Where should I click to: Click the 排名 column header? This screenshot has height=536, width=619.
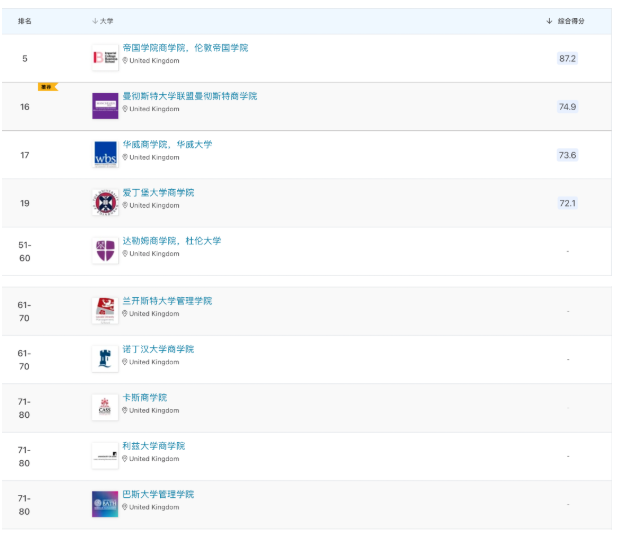[x=24, y=21]
